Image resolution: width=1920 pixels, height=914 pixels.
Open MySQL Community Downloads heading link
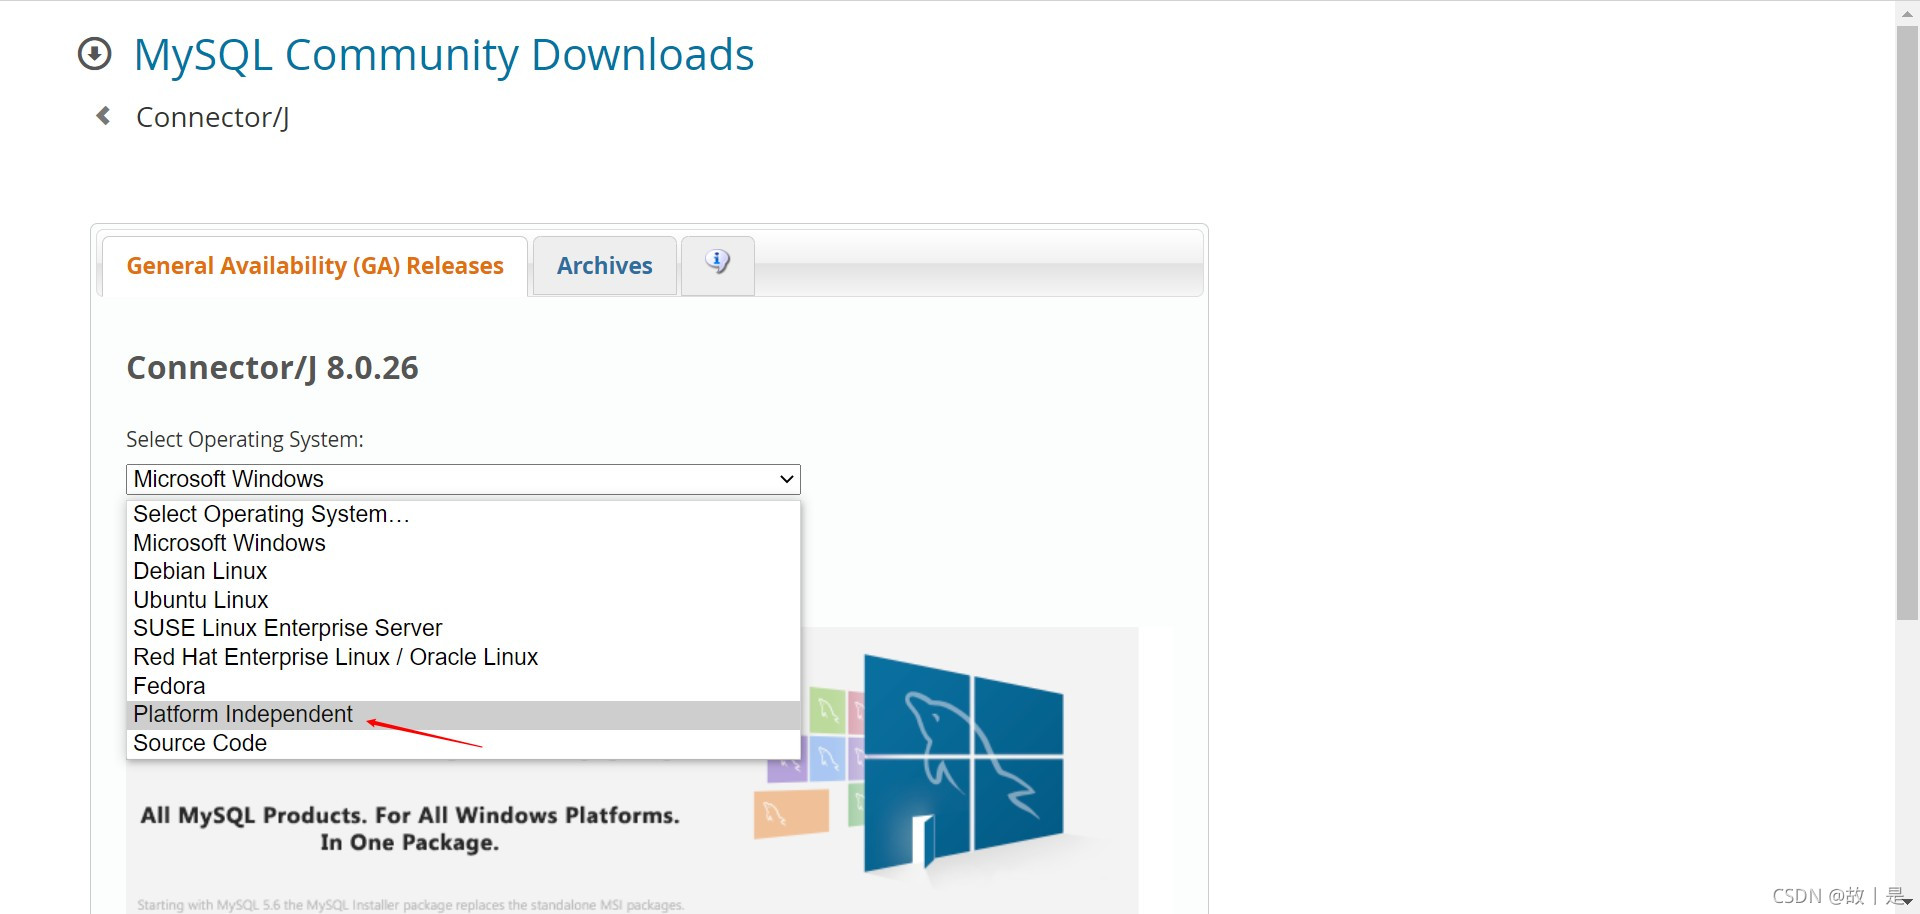444,55
